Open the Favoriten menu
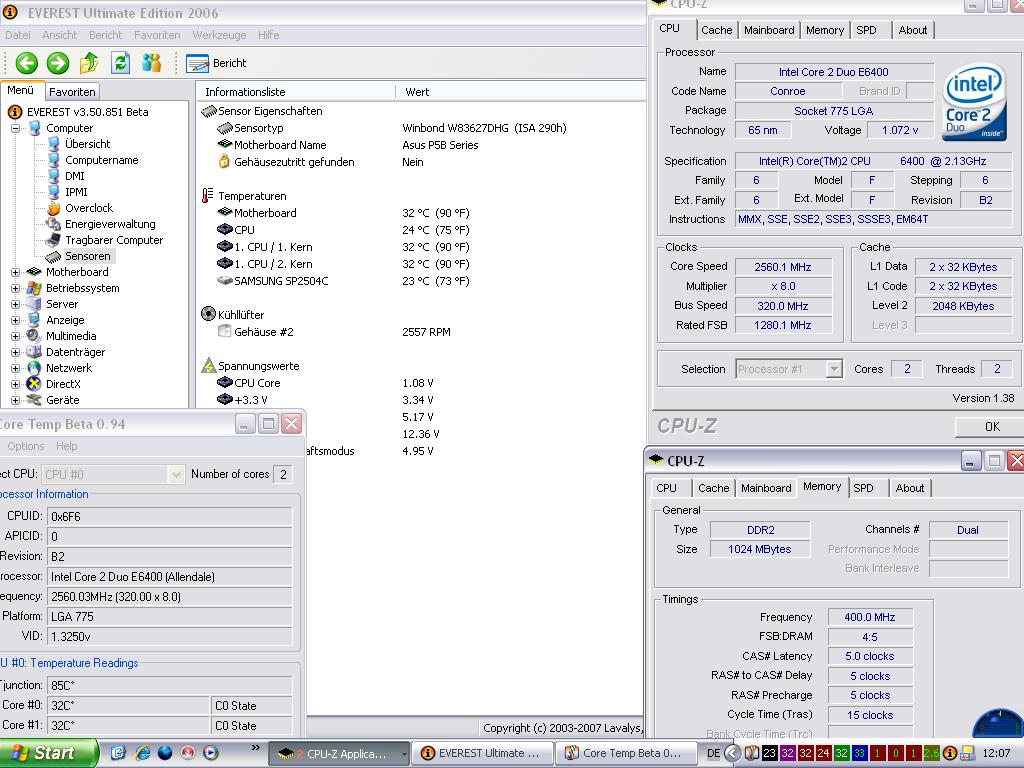The width and height of the screenshot is (1024, 768). click(157, 35)
